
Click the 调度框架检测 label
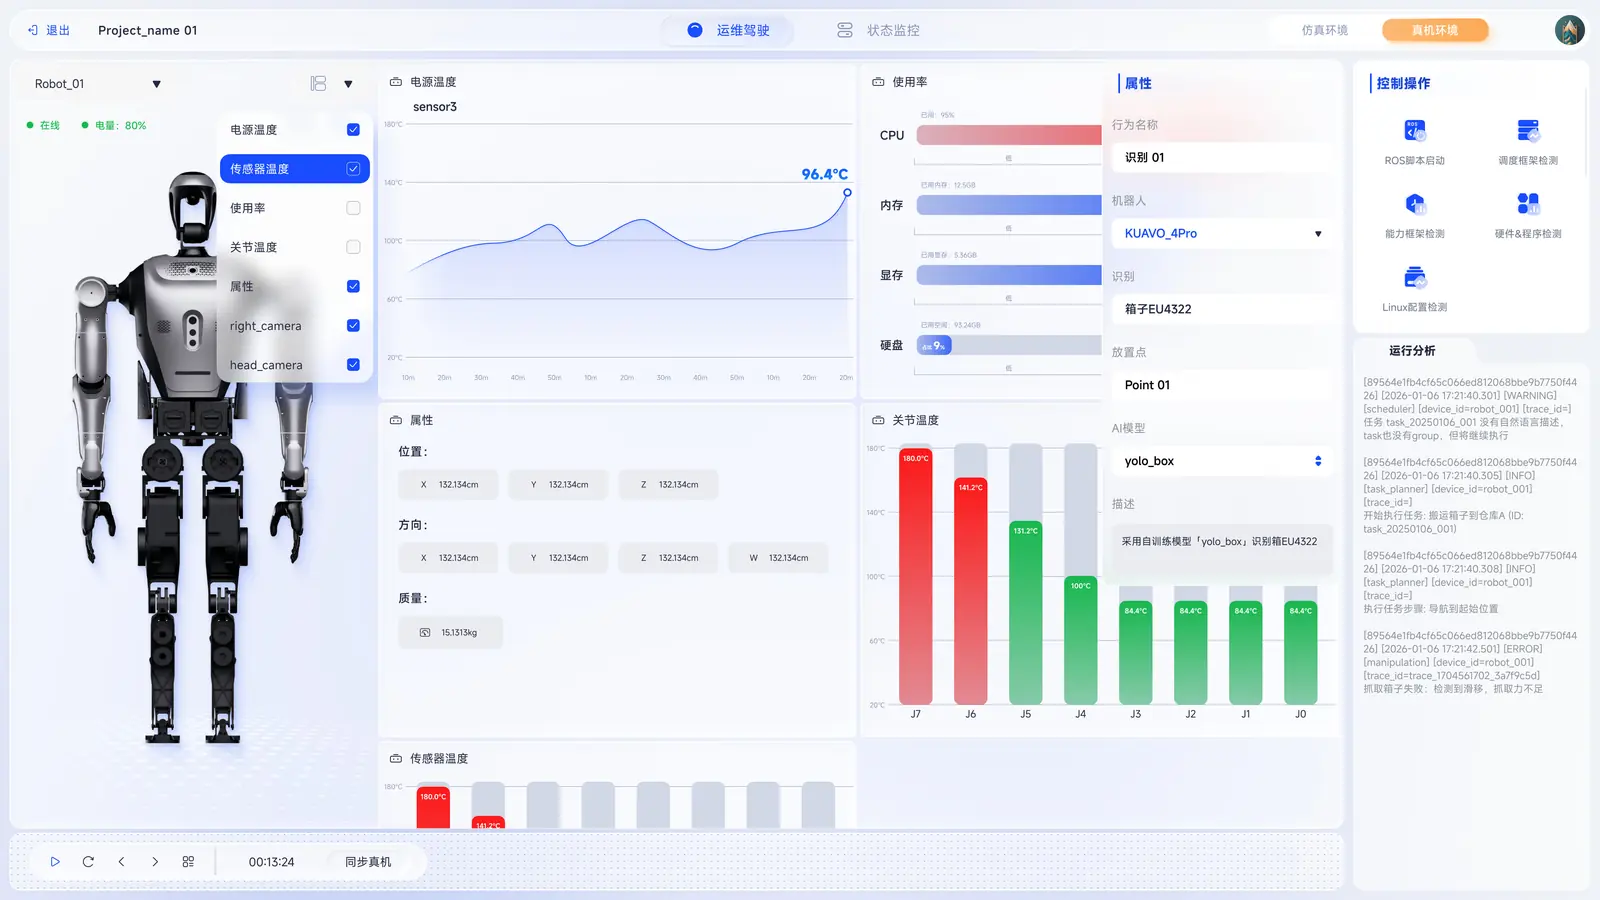(x=1528, y=161)
